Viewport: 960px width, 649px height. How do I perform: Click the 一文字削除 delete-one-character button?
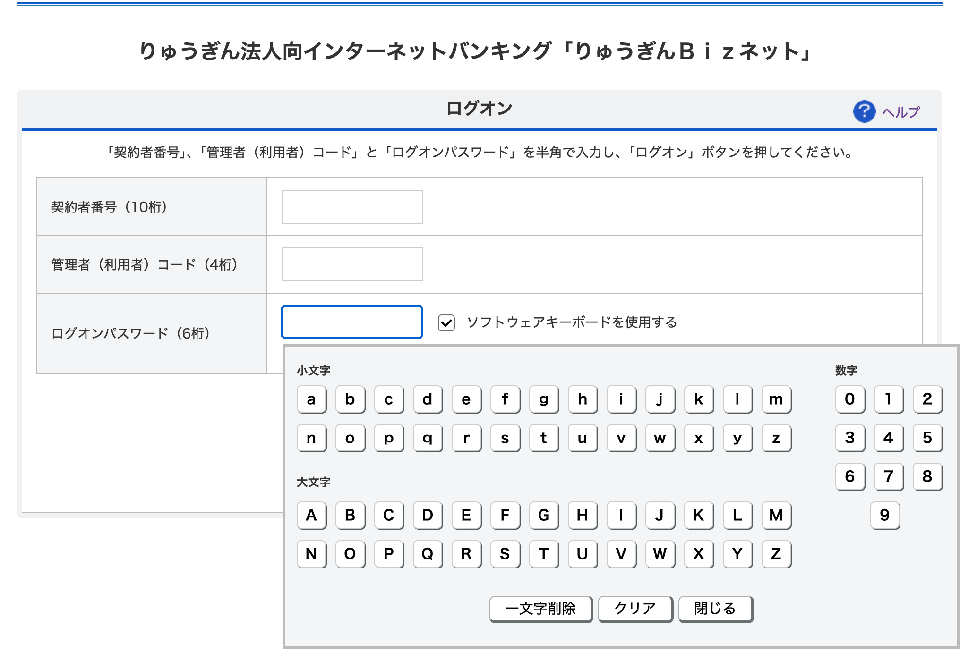pos(540,608)
